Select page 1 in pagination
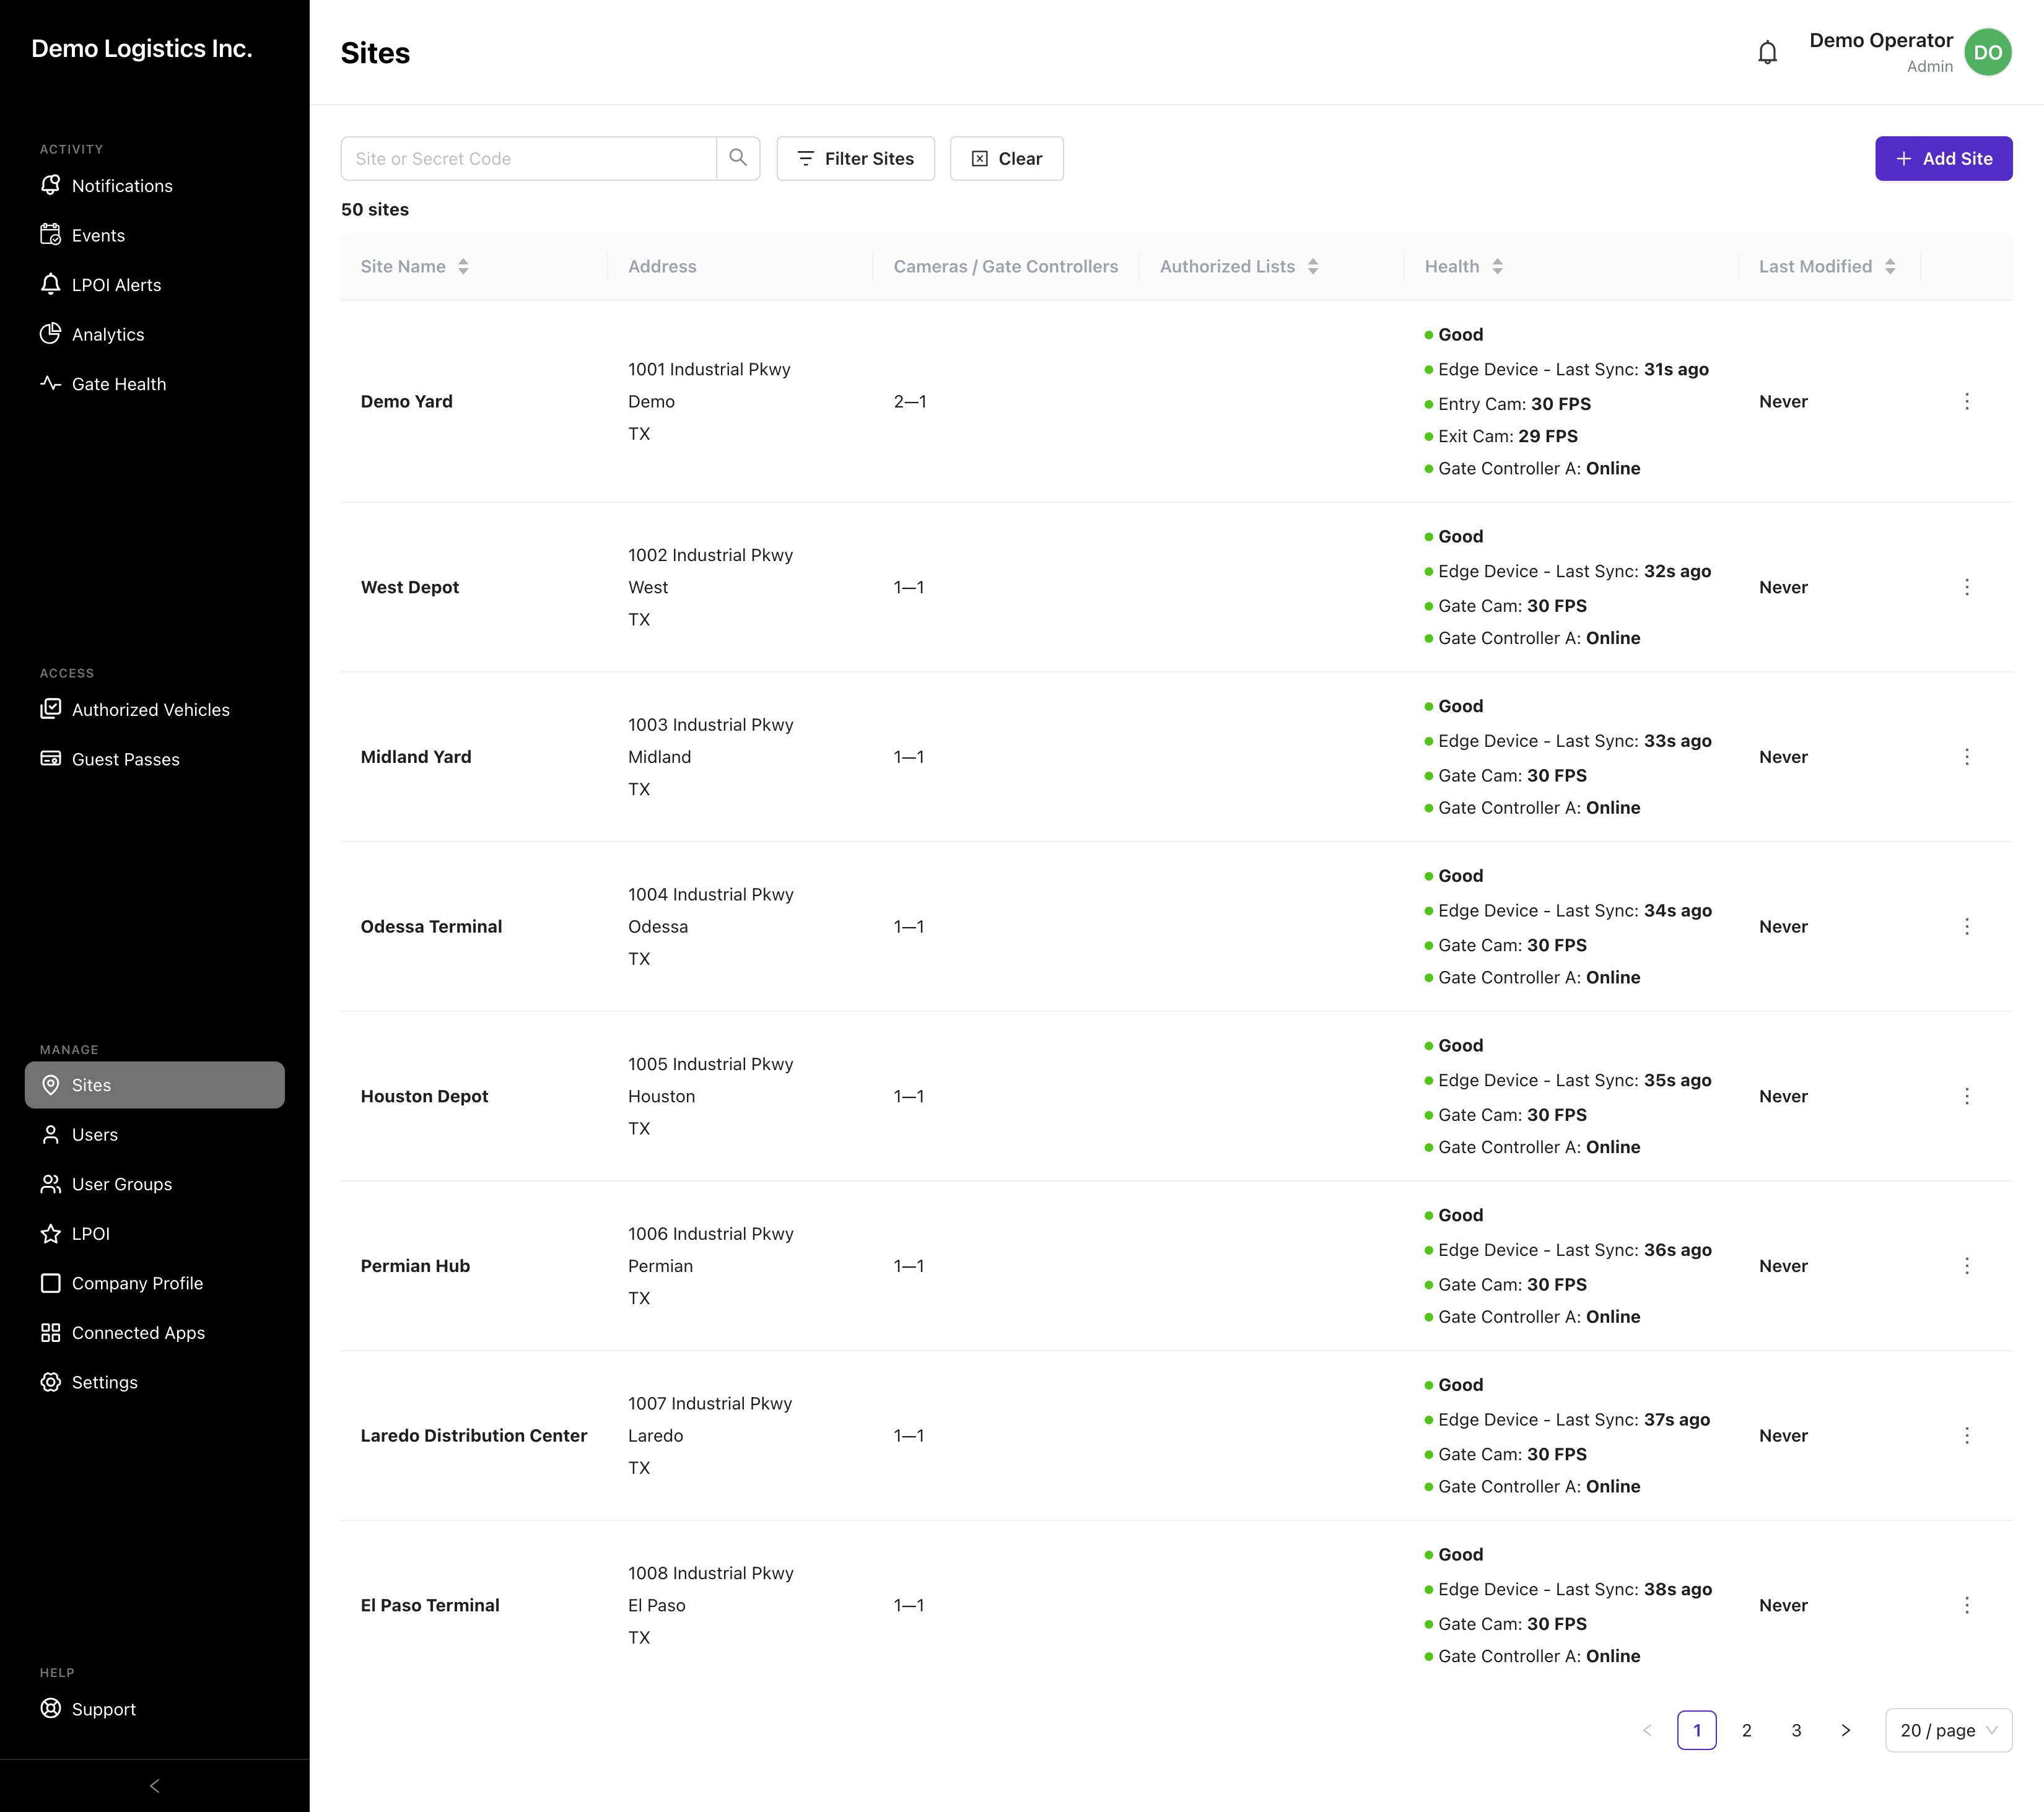The width and height of the screenshot is (2044, 1812). coord(1696,1731)
